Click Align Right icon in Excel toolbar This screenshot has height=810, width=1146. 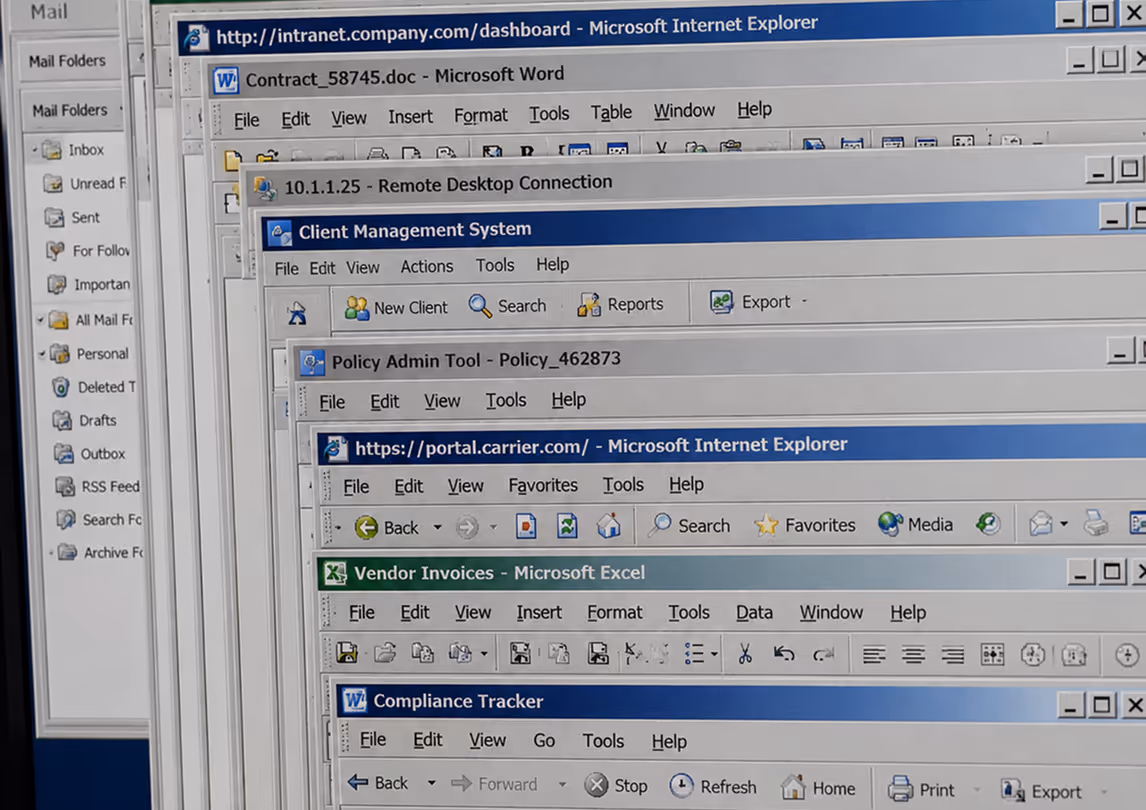(952, 655)
